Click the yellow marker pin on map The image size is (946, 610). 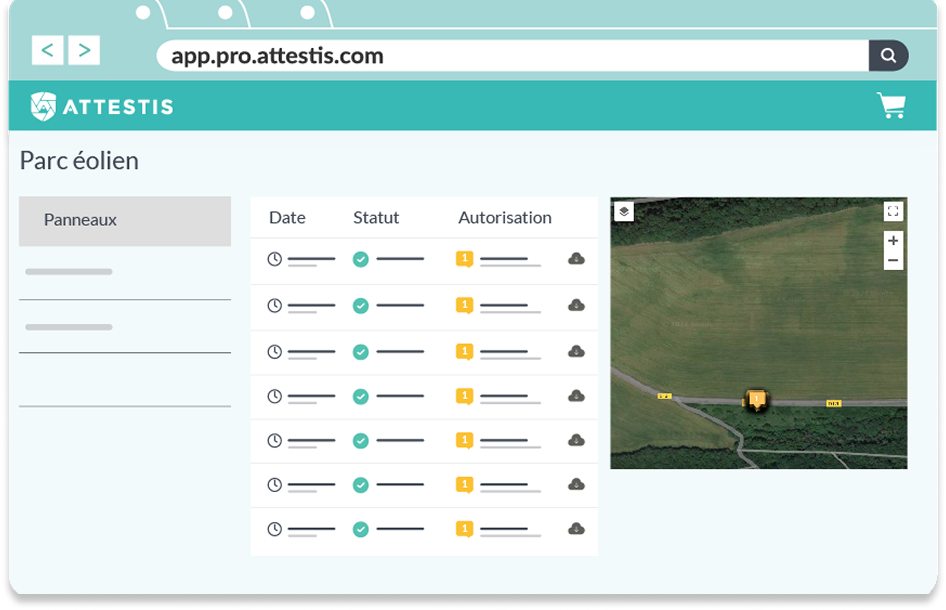[x=757, y=400]
